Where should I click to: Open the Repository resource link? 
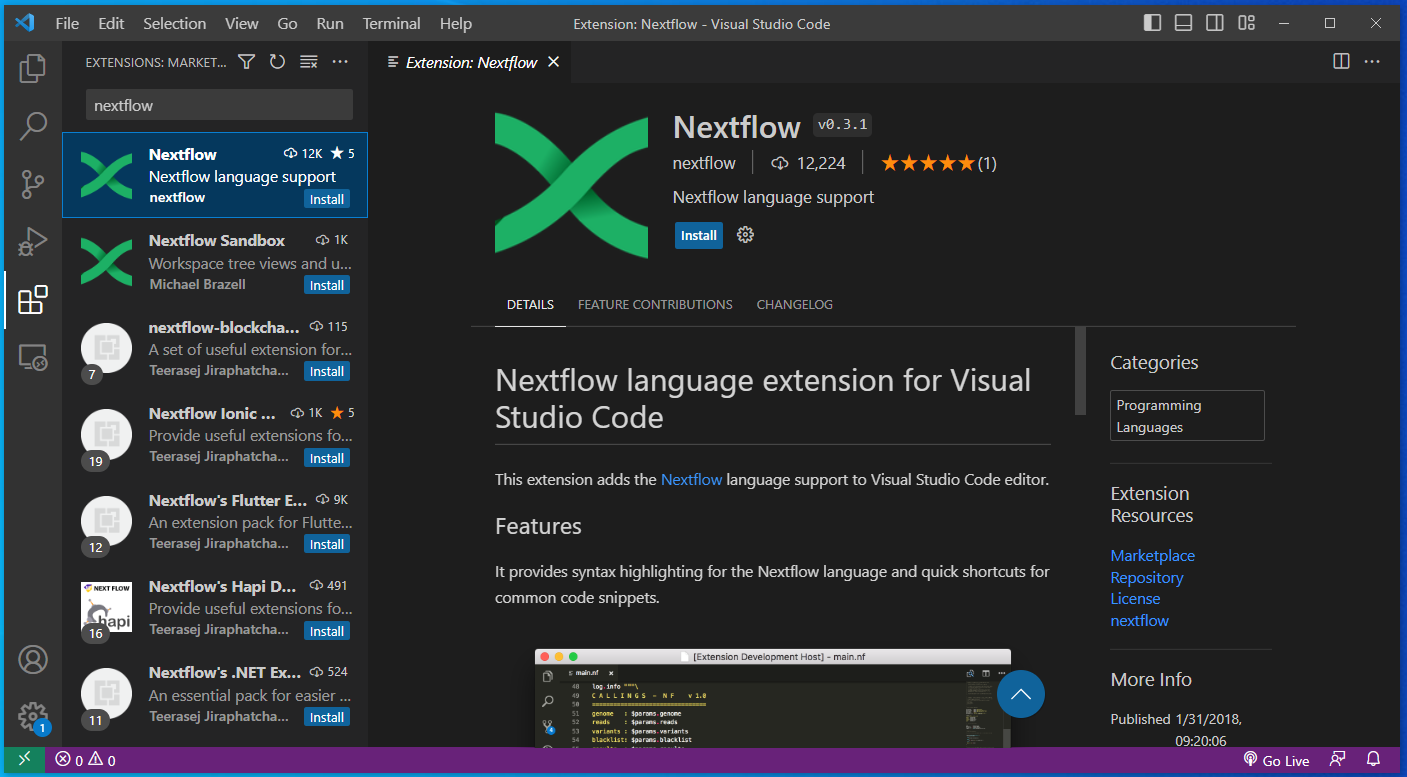[1146, 577]
